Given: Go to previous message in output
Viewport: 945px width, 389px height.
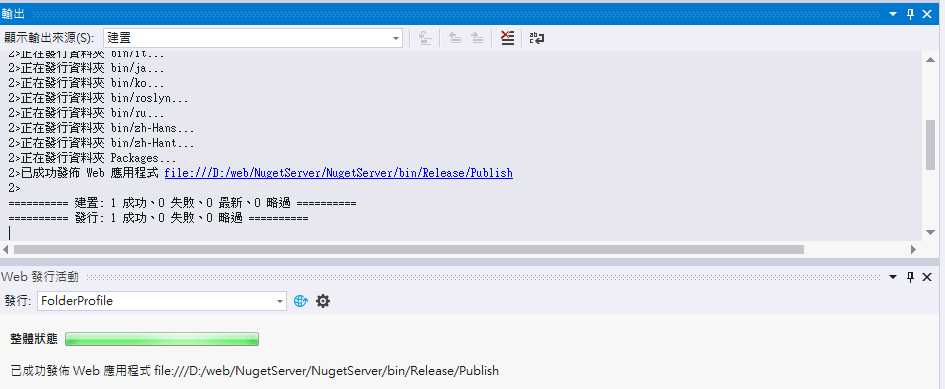Looking at the screenshot, I should tap(456, 38).
